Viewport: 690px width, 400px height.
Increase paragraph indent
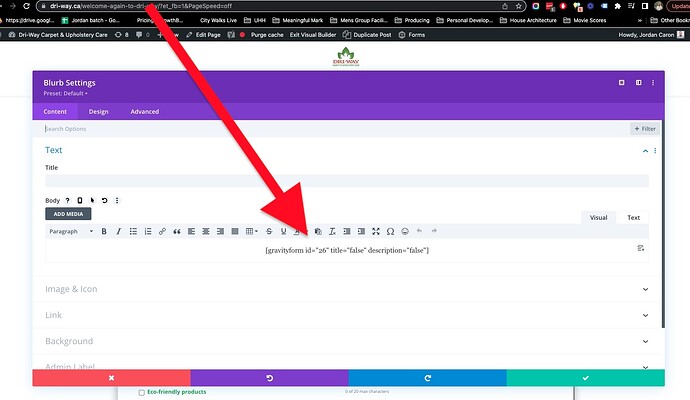point(361,231)
